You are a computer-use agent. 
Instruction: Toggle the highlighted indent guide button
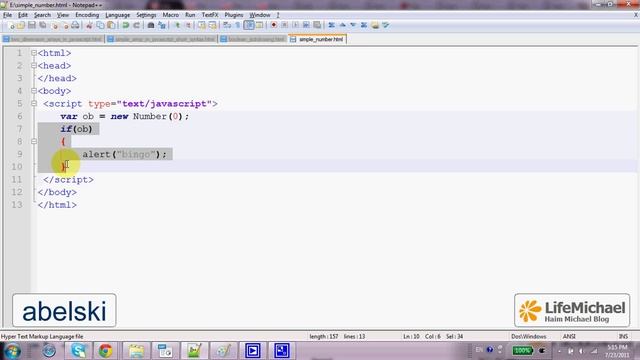(x=249, y=25)
